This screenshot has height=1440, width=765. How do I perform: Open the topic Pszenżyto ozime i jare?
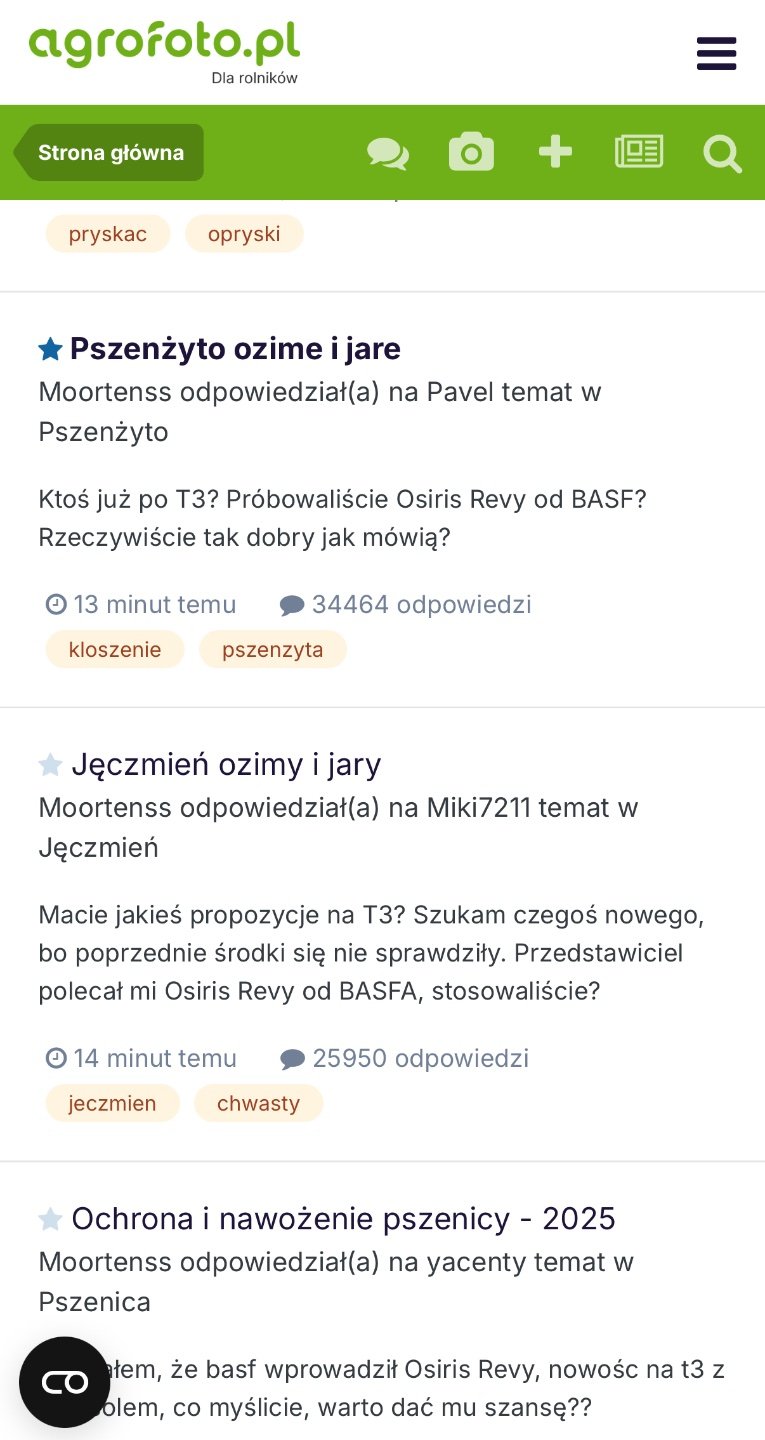[x=235, y=349]
